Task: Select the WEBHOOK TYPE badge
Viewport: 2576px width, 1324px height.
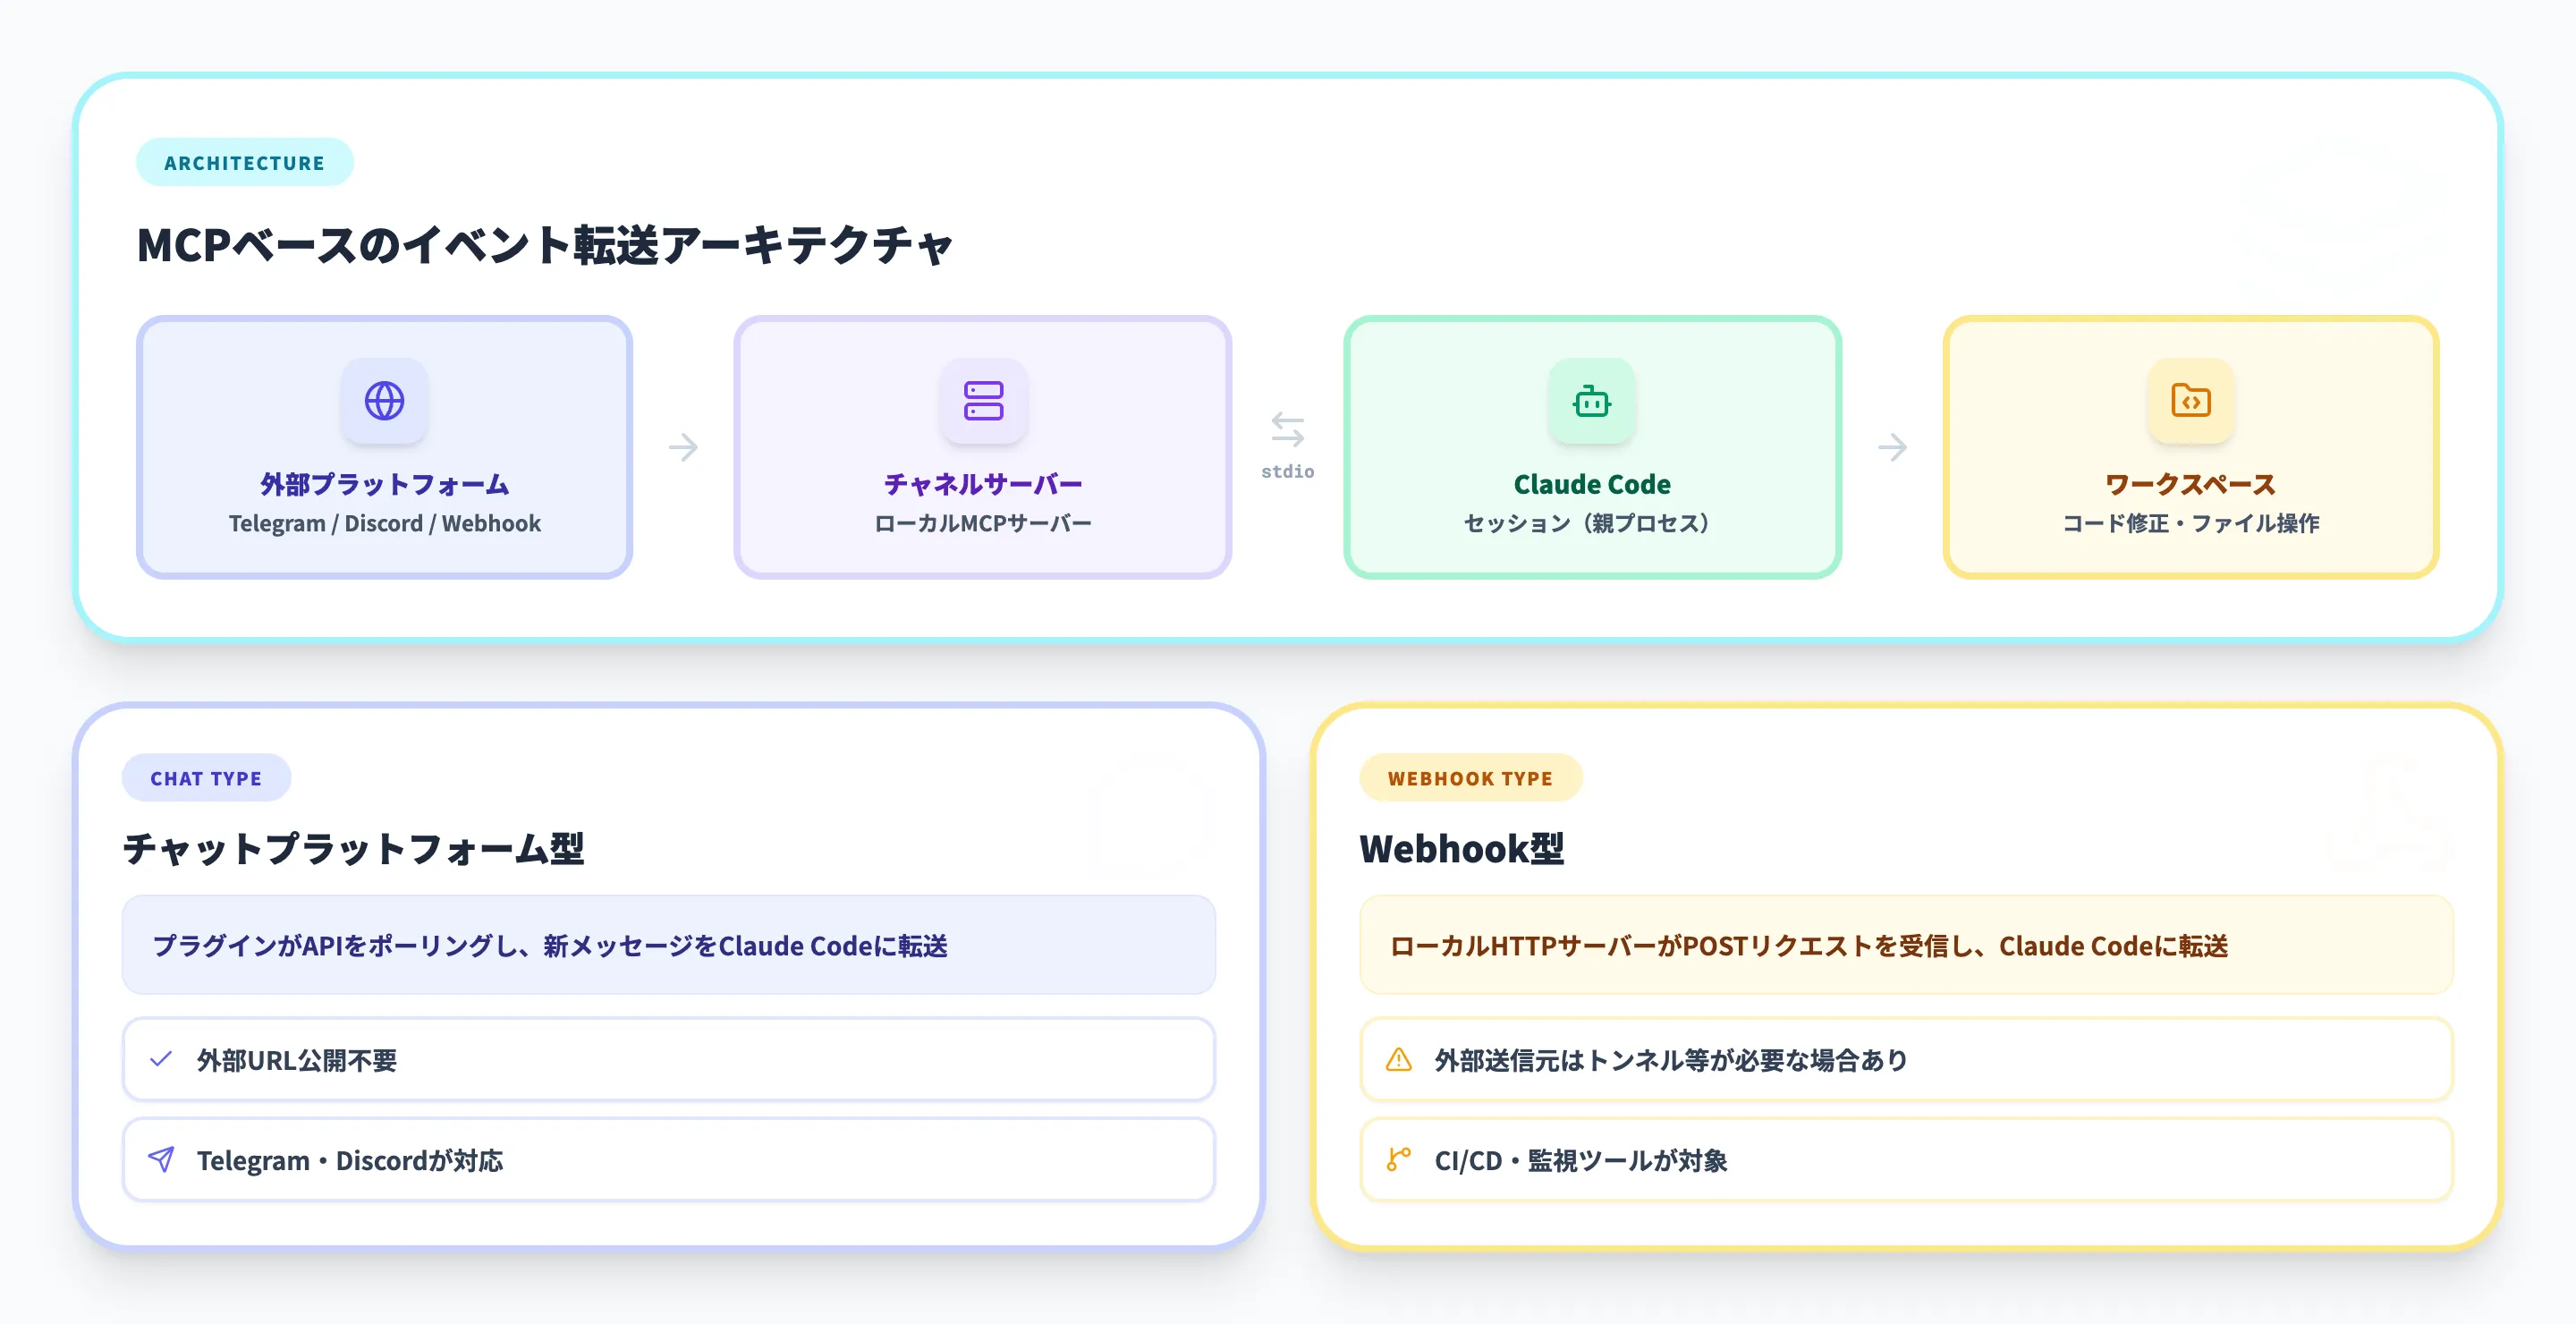Action: (1470, 777)
